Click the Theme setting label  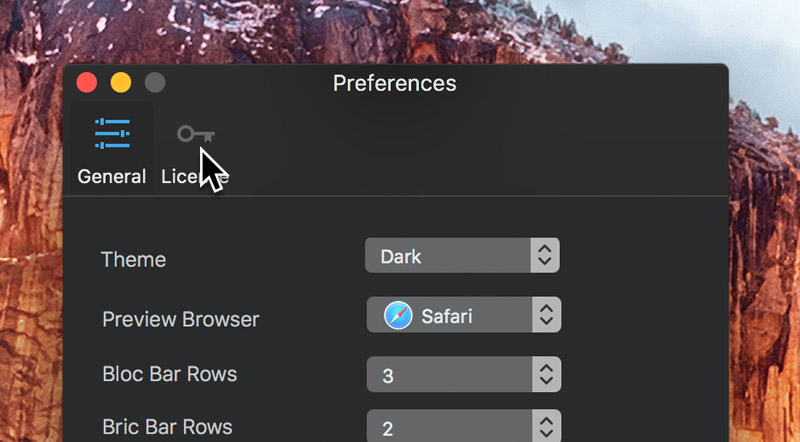pos(133,259)
